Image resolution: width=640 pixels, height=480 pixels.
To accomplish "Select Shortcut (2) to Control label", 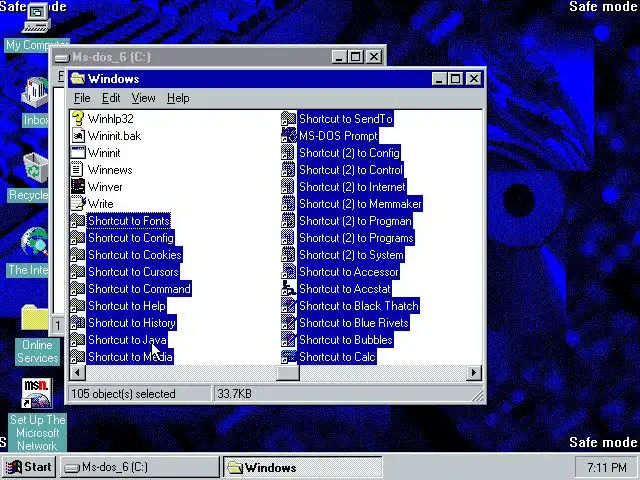I will point(351,170).
